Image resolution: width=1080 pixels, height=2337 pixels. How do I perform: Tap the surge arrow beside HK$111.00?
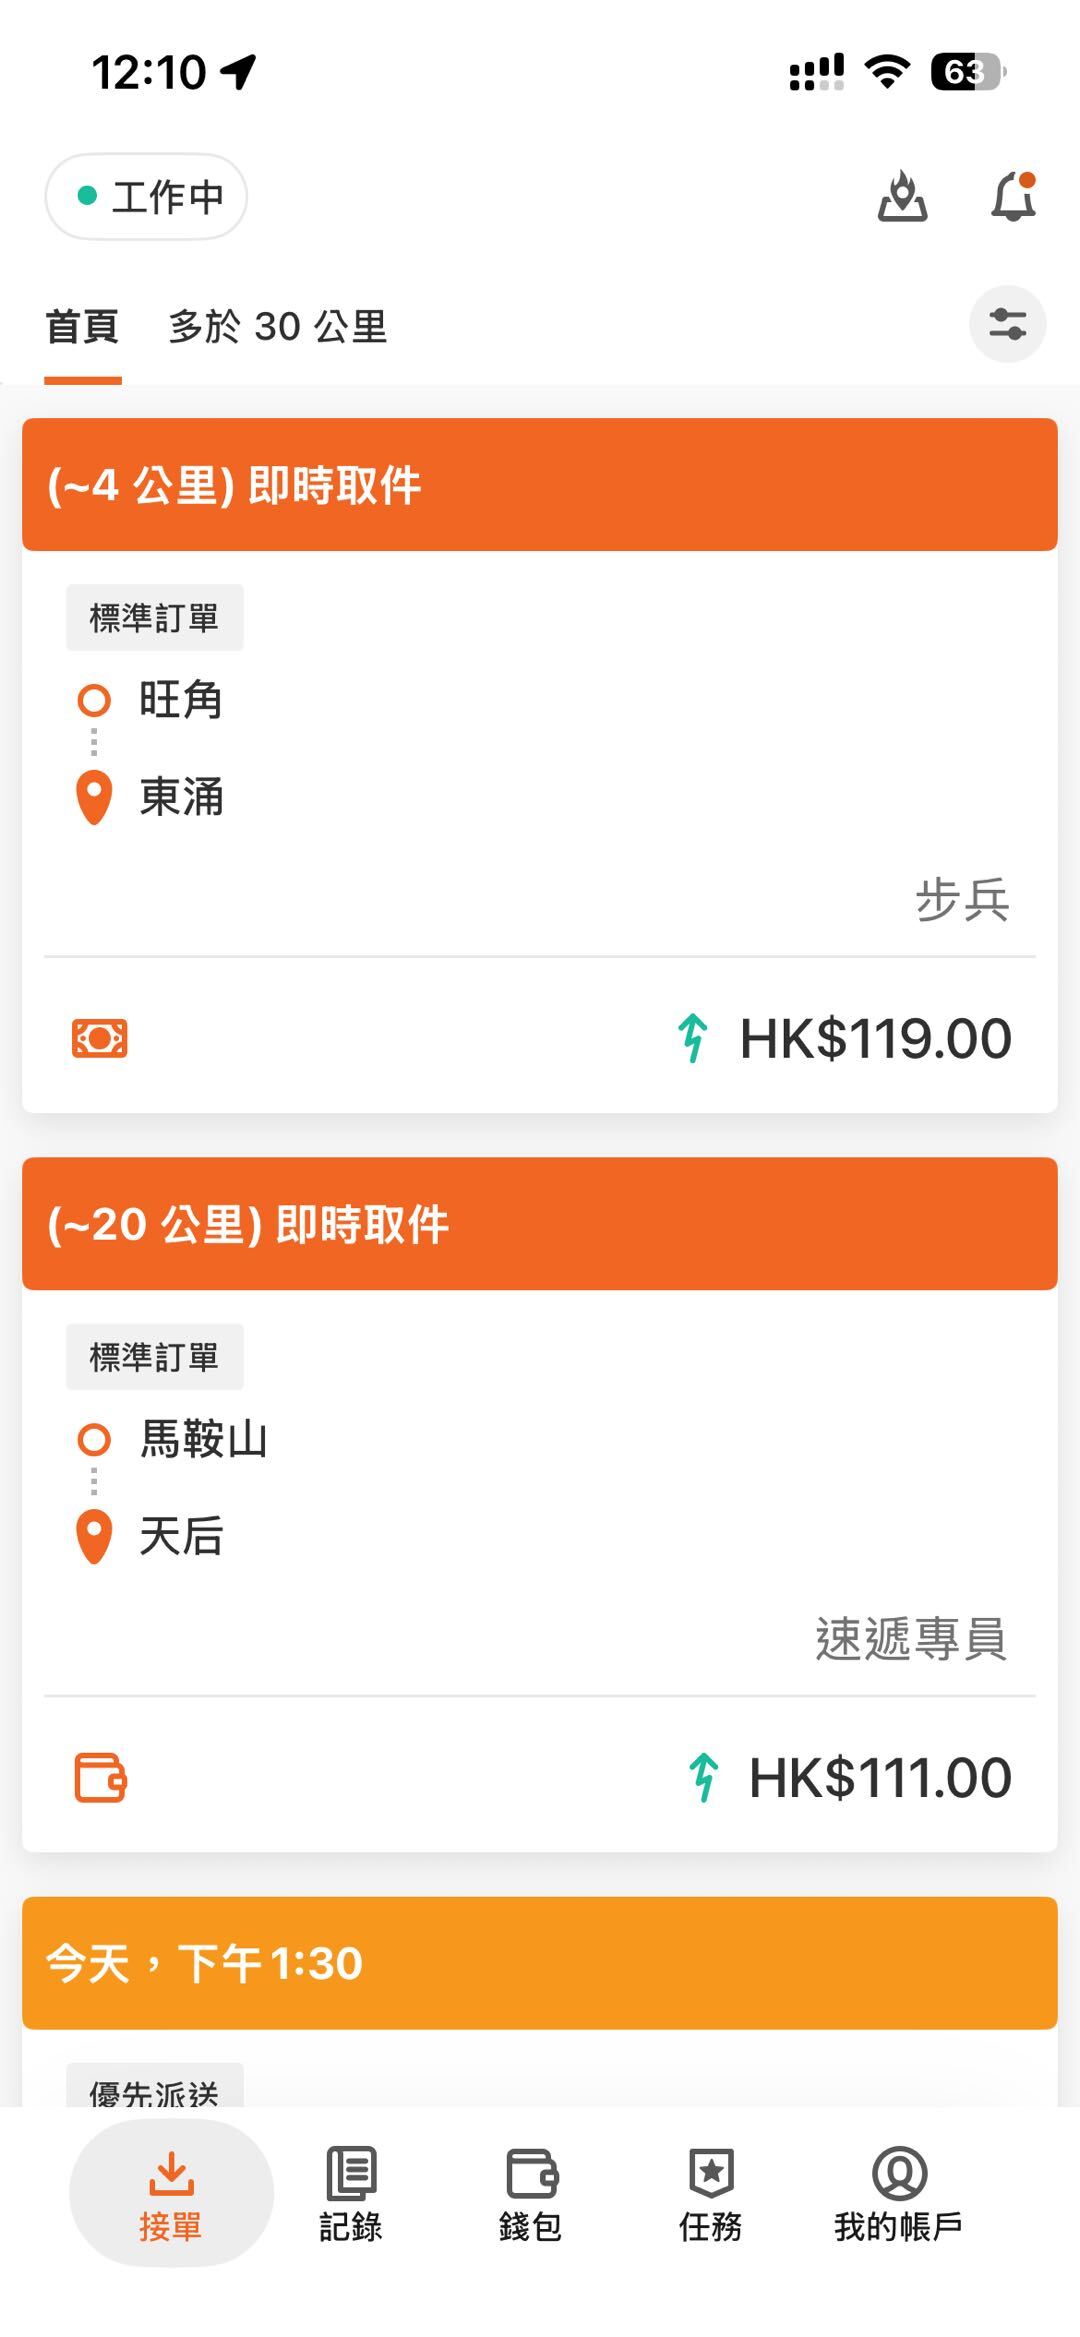point(703,1778)
